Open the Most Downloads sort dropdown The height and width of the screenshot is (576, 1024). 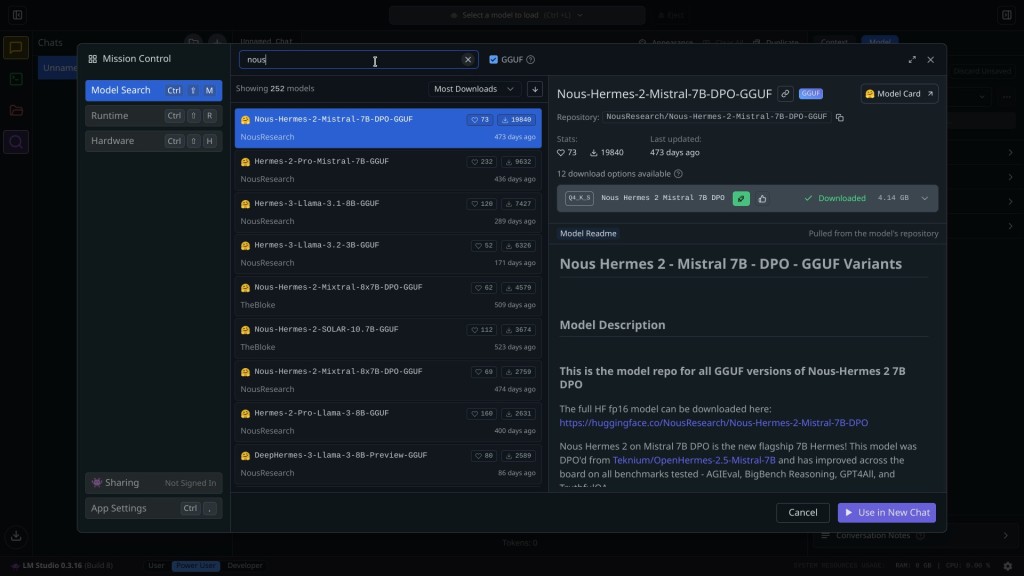474,89
